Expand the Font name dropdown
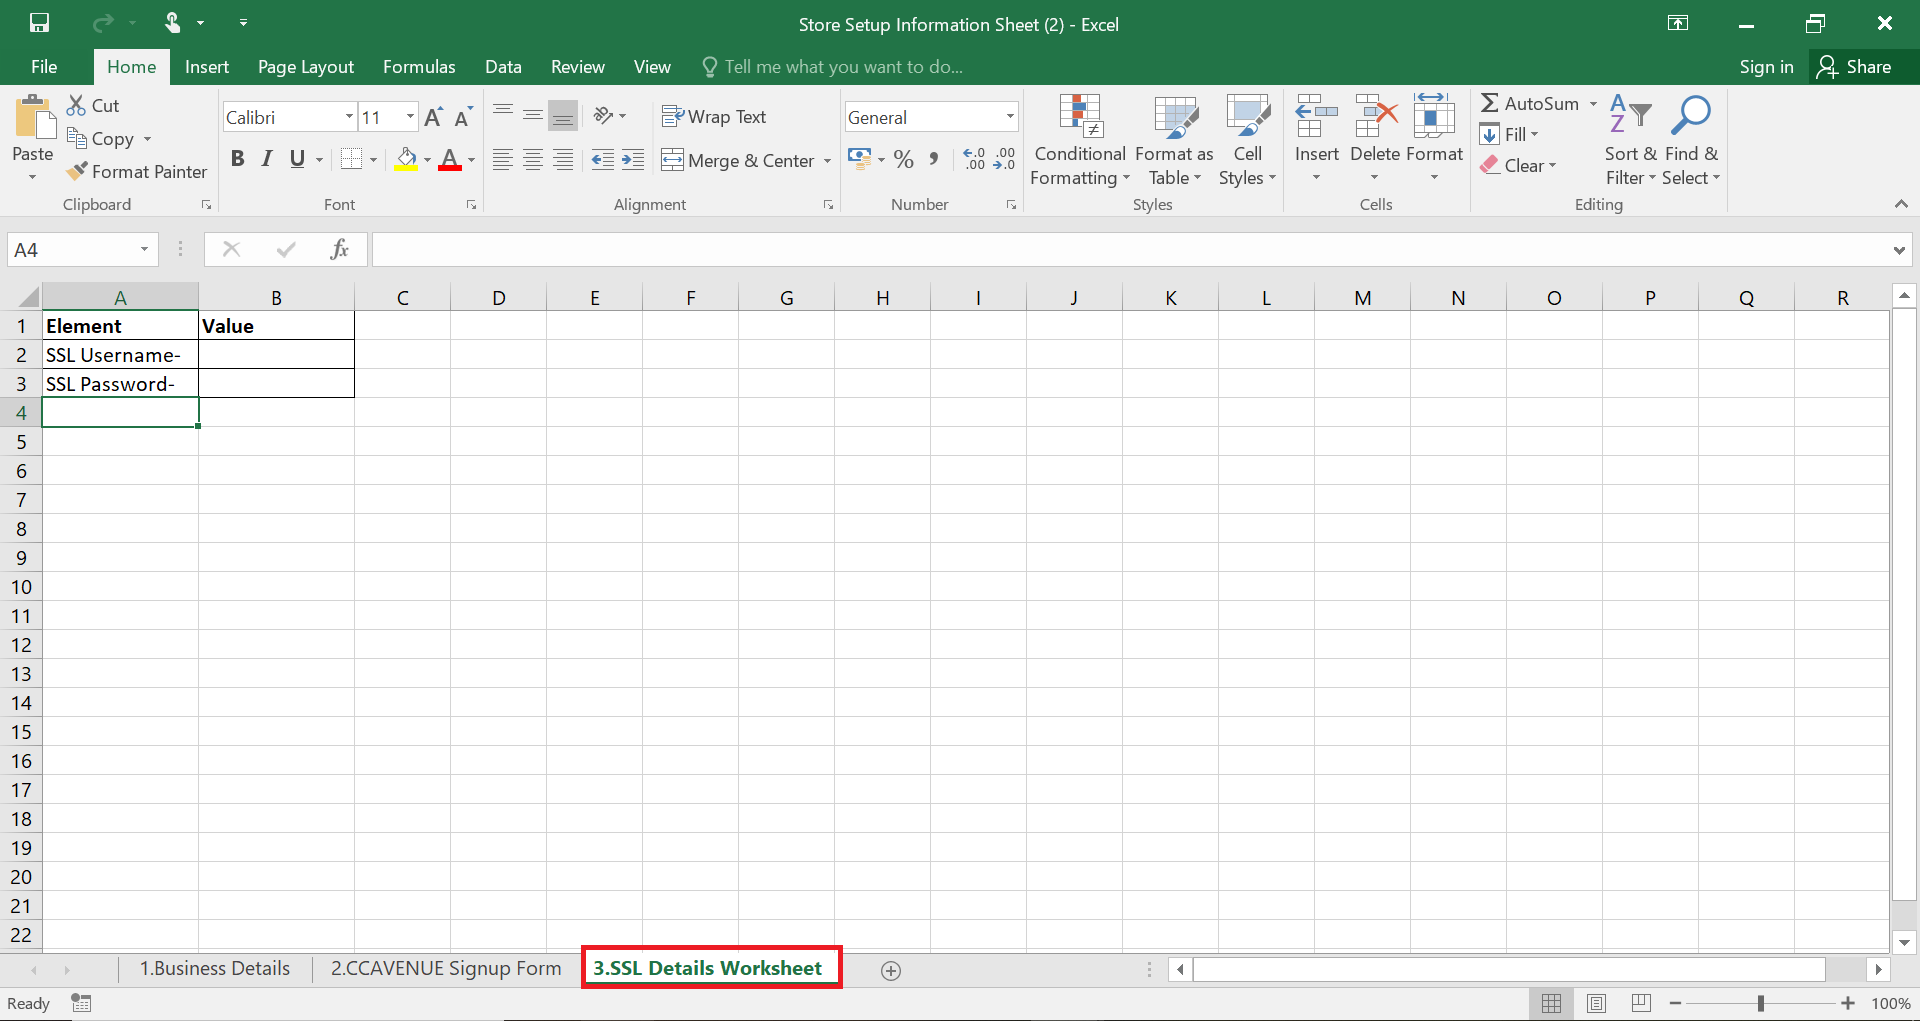 349,117
